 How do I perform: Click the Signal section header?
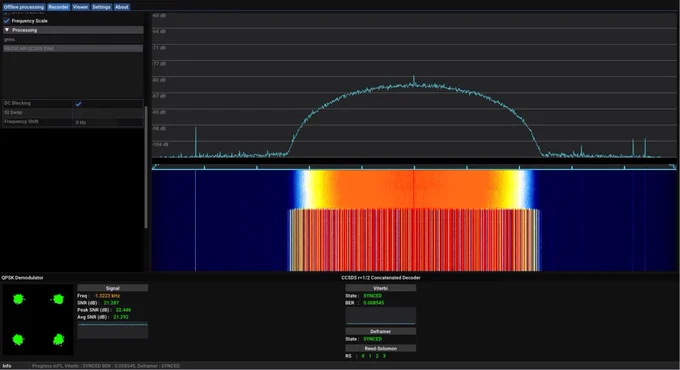tap(112, 288)
